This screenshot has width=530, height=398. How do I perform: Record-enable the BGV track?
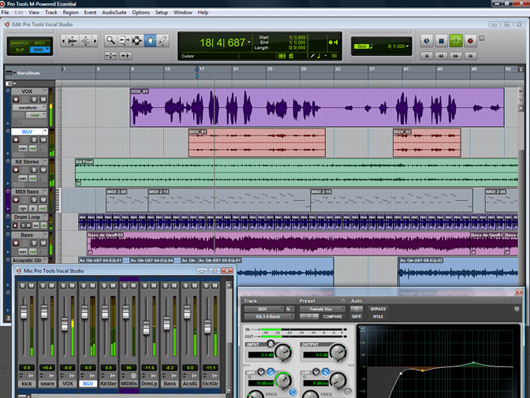click(16, 140)
